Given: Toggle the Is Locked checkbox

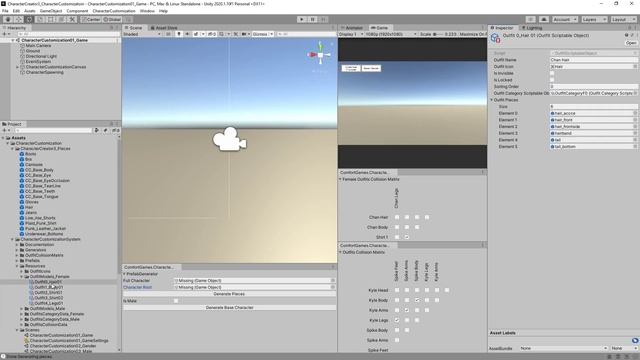Looking at the screenshot, I should pos(552,80).
